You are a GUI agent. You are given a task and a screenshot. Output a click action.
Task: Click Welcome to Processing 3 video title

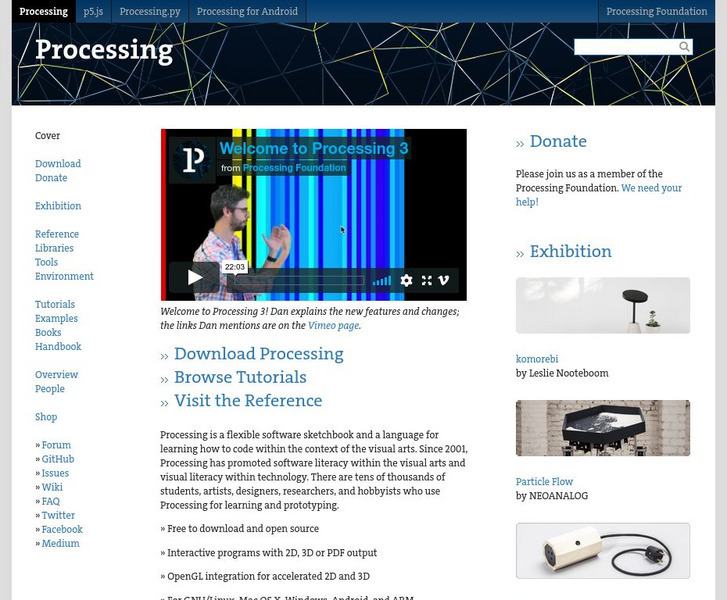pyautogui.click(x=314, y=148)
